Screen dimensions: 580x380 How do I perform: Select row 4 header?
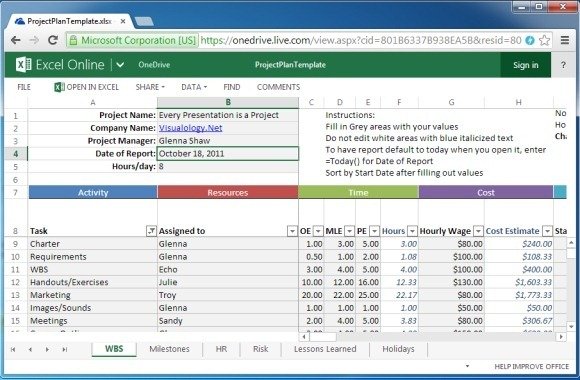pos(16,154)
